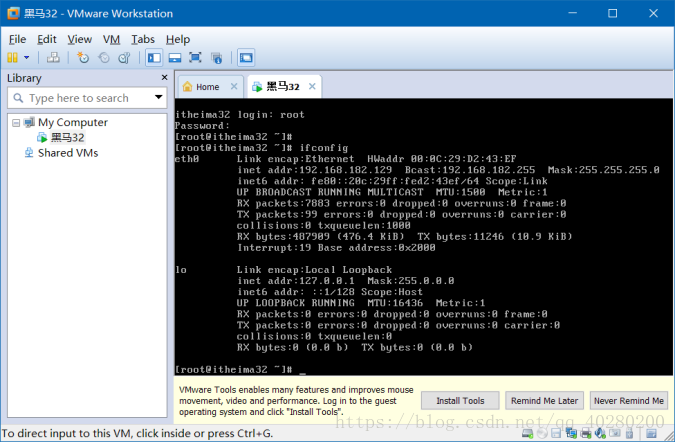Collapse the My Computer tree node
The height and width of the screenshot is (442, 676).
click(16, 123)
